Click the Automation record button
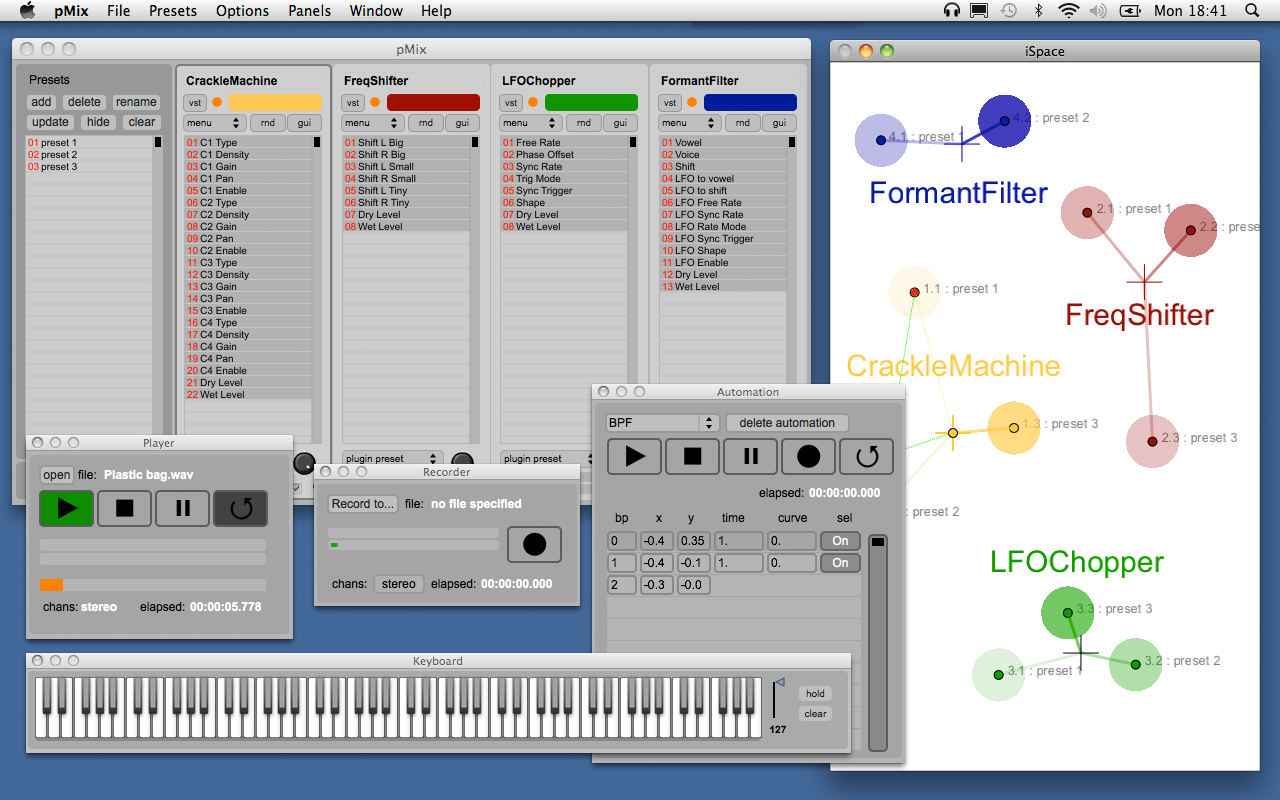The image size is (1280, 800). tap(808, 457)
